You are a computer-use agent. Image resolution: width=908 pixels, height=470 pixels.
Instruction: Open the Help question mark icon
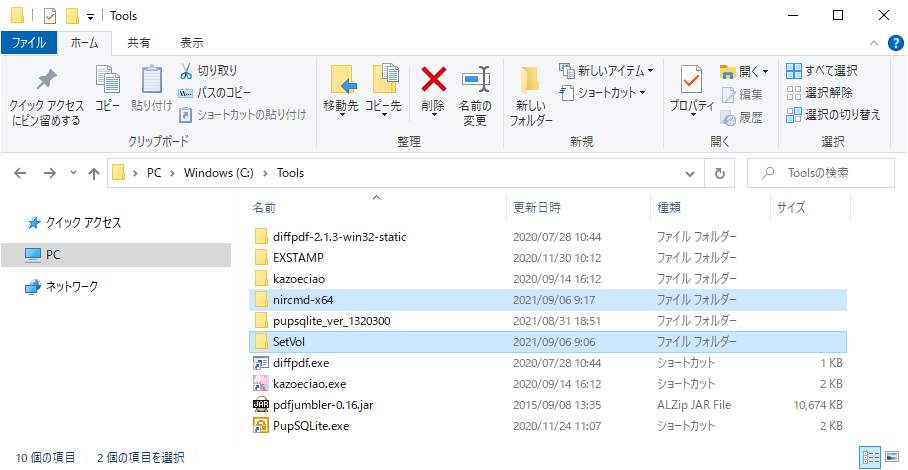[x=896, y=43]
